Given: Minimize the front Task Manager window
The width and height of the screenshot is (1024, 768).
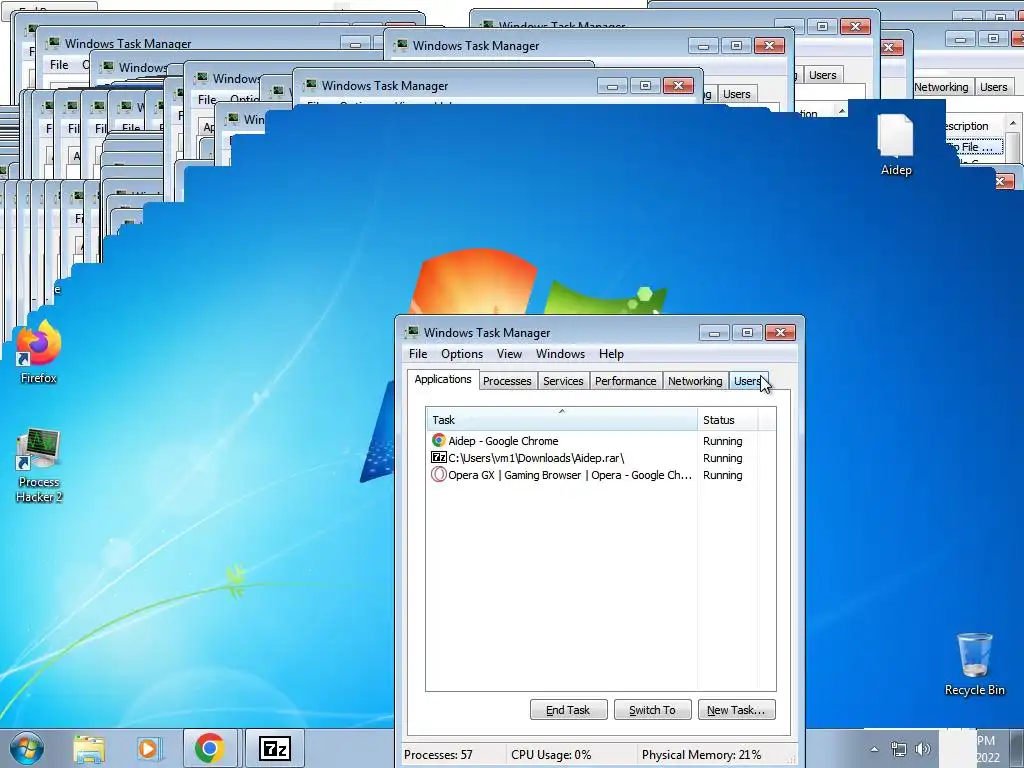Looking at the screenshot, I should pos(714,333).
